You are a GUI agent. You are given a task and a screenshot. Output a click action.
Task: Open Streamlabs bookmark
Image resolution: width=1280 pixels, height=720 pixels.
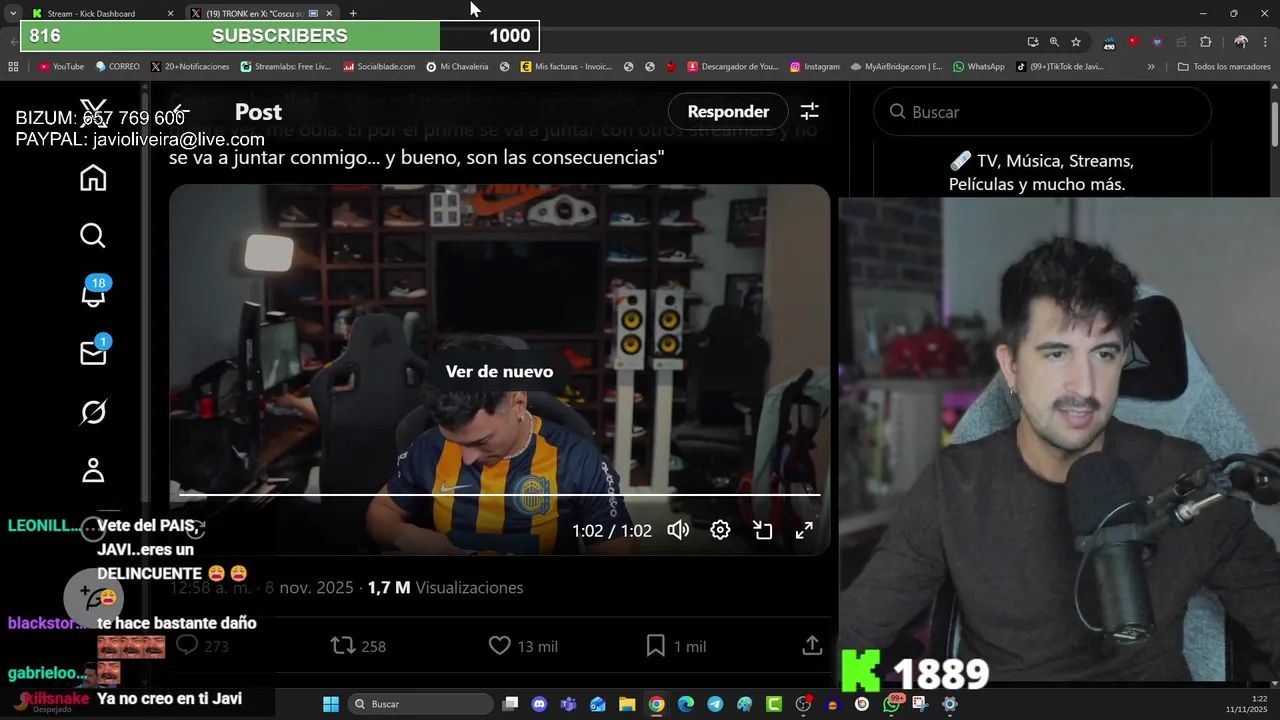click(x=286, y=67)
